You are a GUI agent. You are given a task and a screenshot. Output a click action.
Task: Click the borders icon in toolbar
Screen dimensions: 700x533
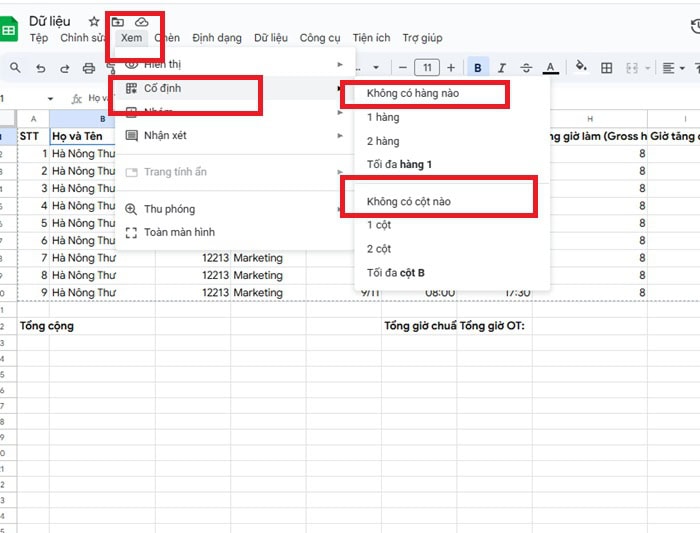[606, 68]
